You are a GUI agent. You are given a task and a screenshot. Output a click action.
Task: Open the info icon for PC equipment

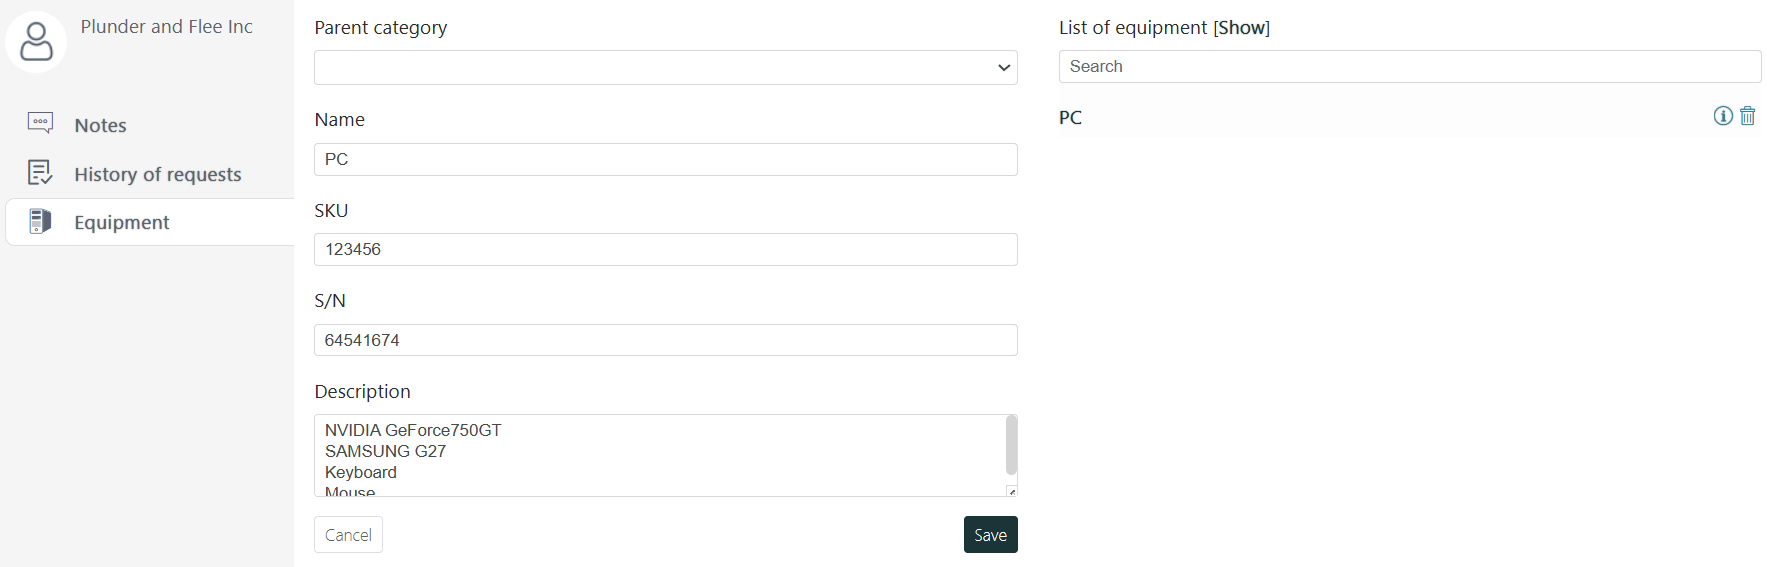point(1723,116)
